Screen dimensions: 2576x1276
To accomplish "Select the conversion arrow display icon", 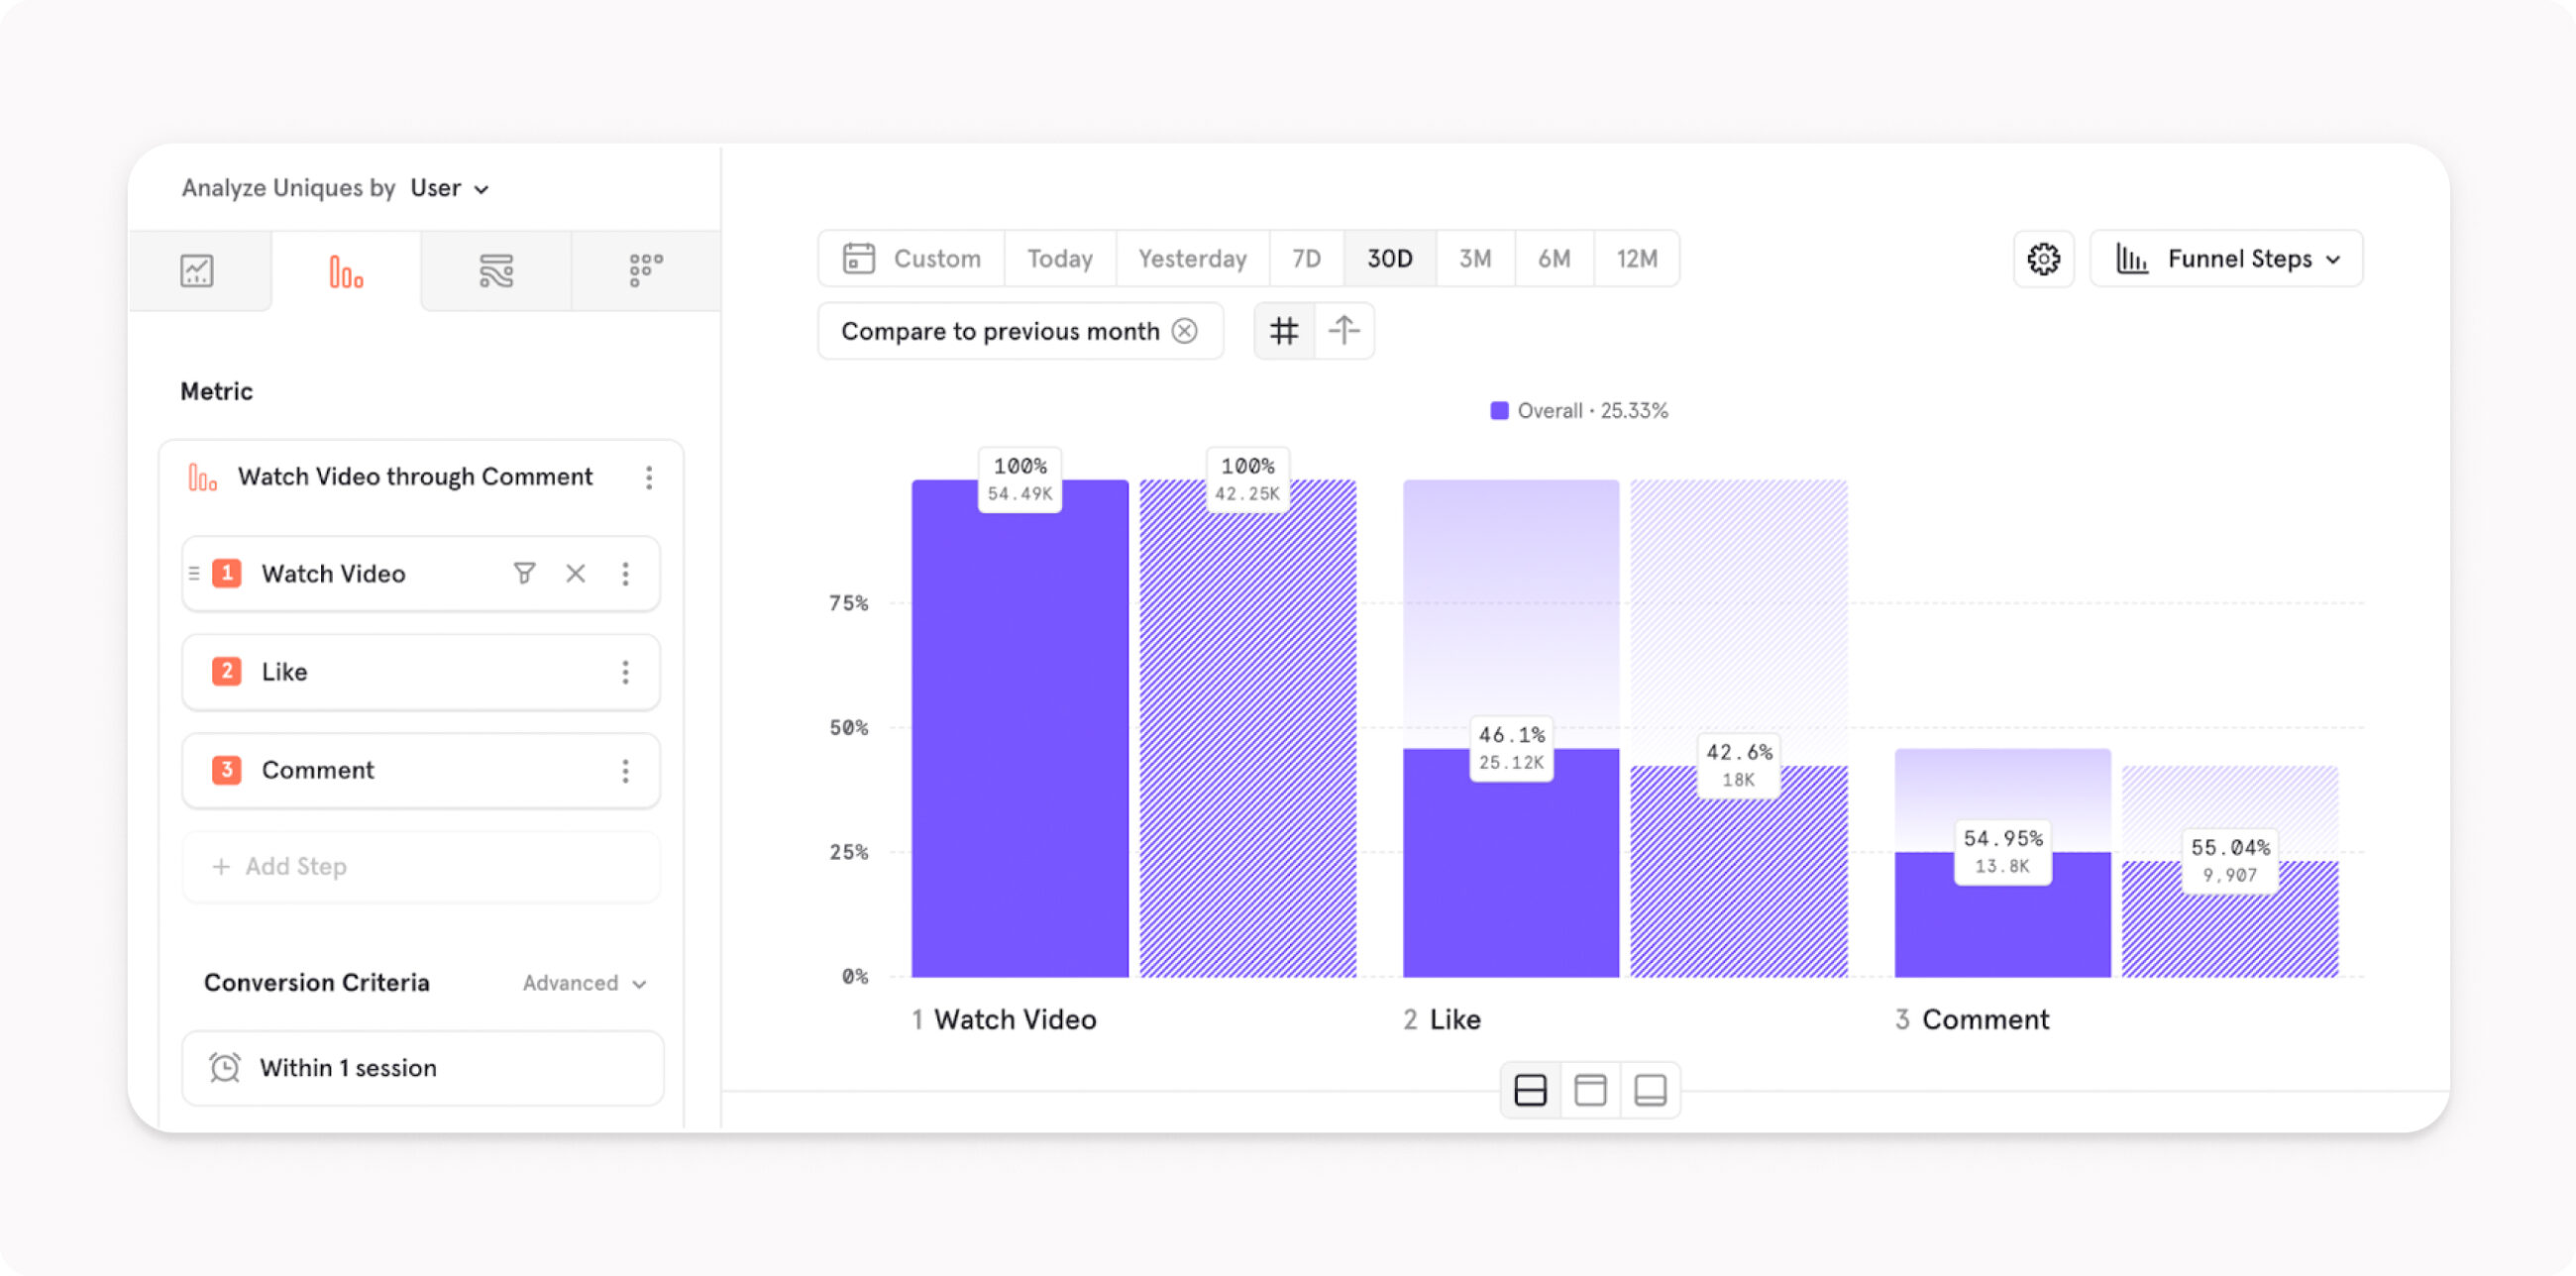I will coord(1344,330).
